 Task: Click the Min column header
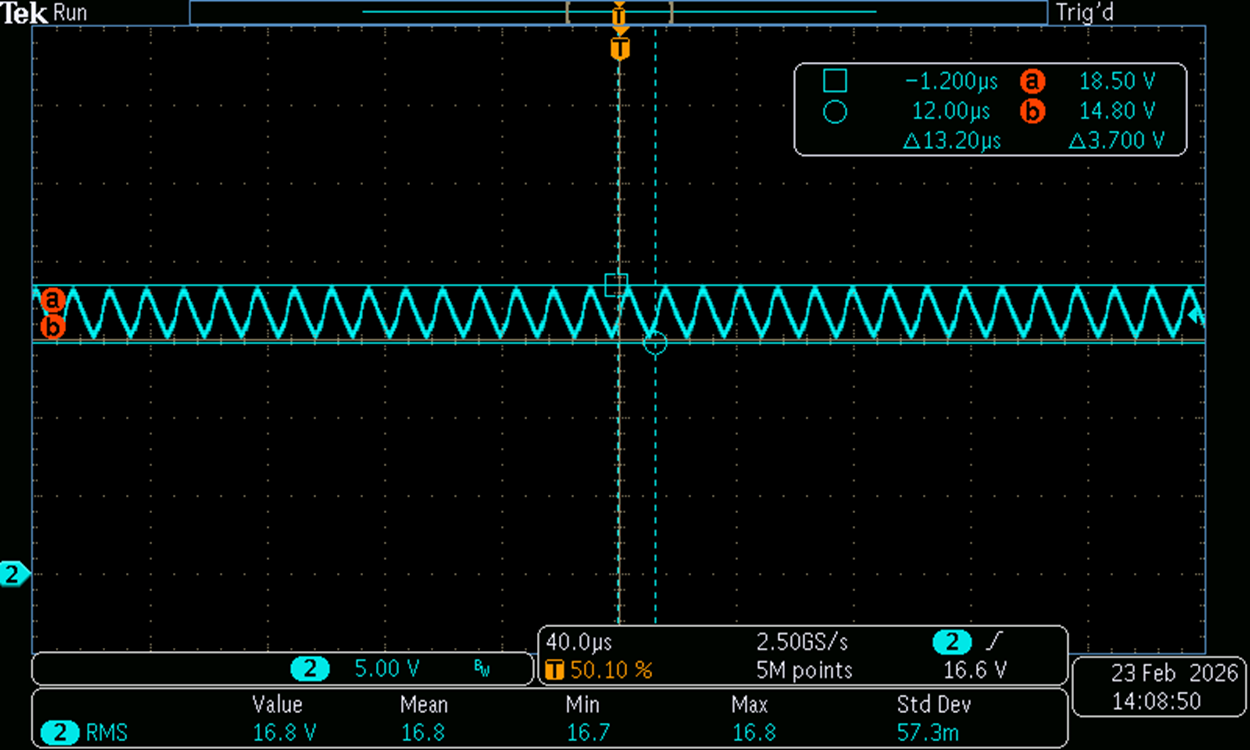(x=582, y=705)
